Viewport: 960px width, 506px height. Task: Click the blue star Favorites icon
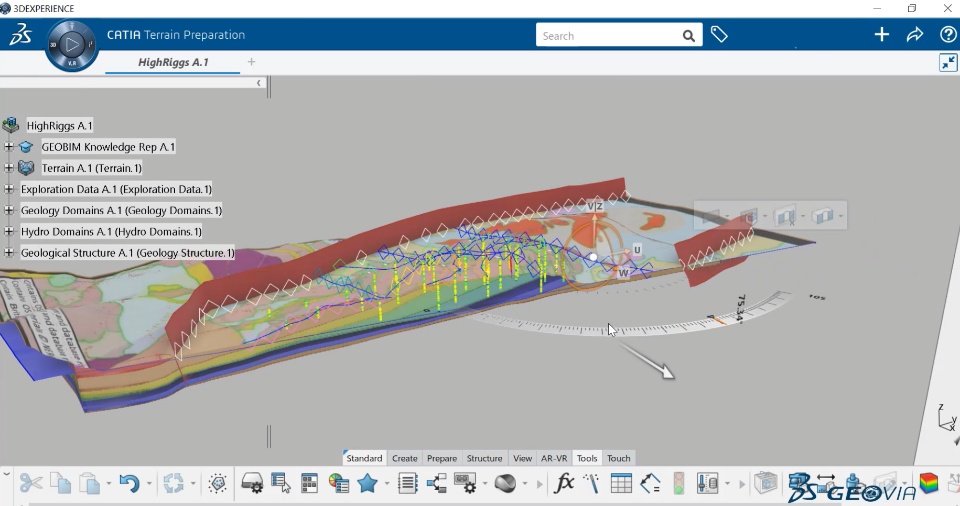point(367,483)
